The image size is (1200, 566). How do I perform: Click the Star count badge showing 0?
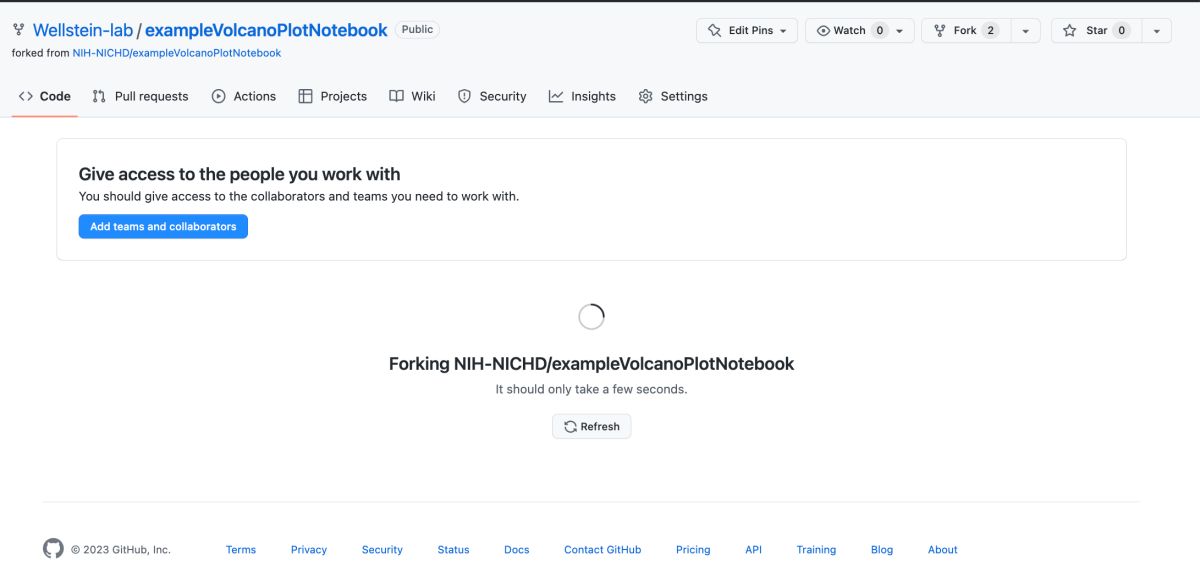point(1121,31)
